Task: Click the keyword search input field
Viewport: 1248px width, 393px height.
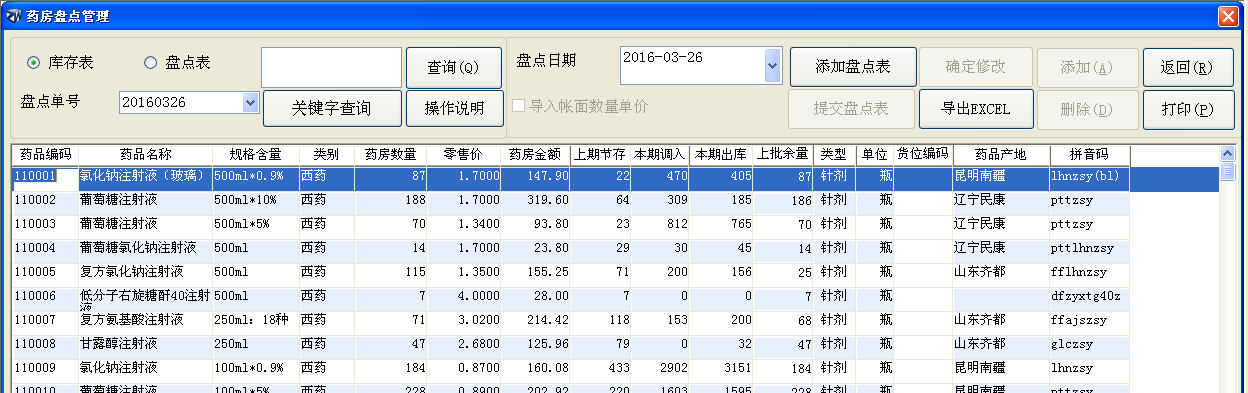Action: [x=331, y=67]
